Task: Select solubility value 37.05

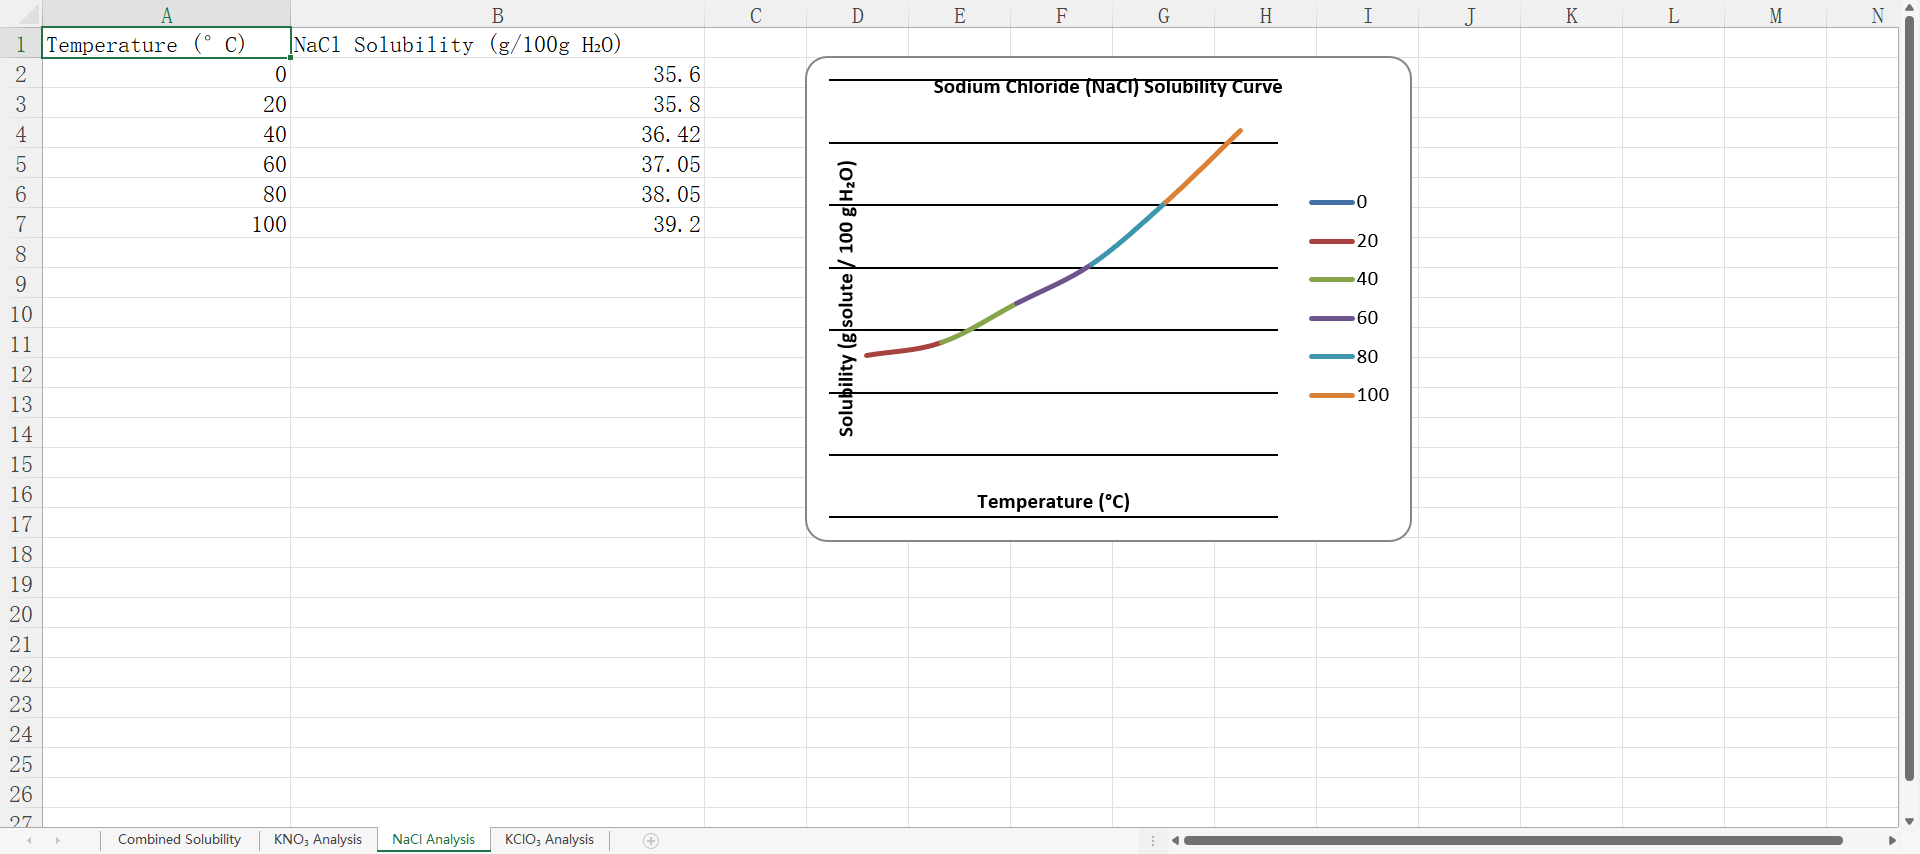Action: [x=497, y=164]
